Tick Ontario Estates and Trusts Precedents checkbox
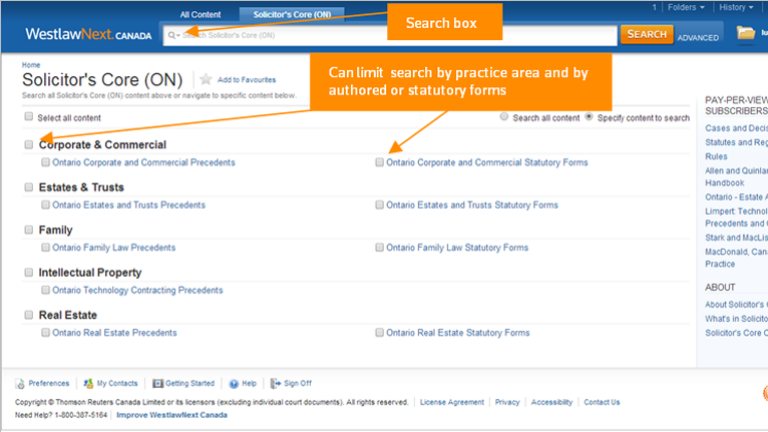 [x=45, y=205]
